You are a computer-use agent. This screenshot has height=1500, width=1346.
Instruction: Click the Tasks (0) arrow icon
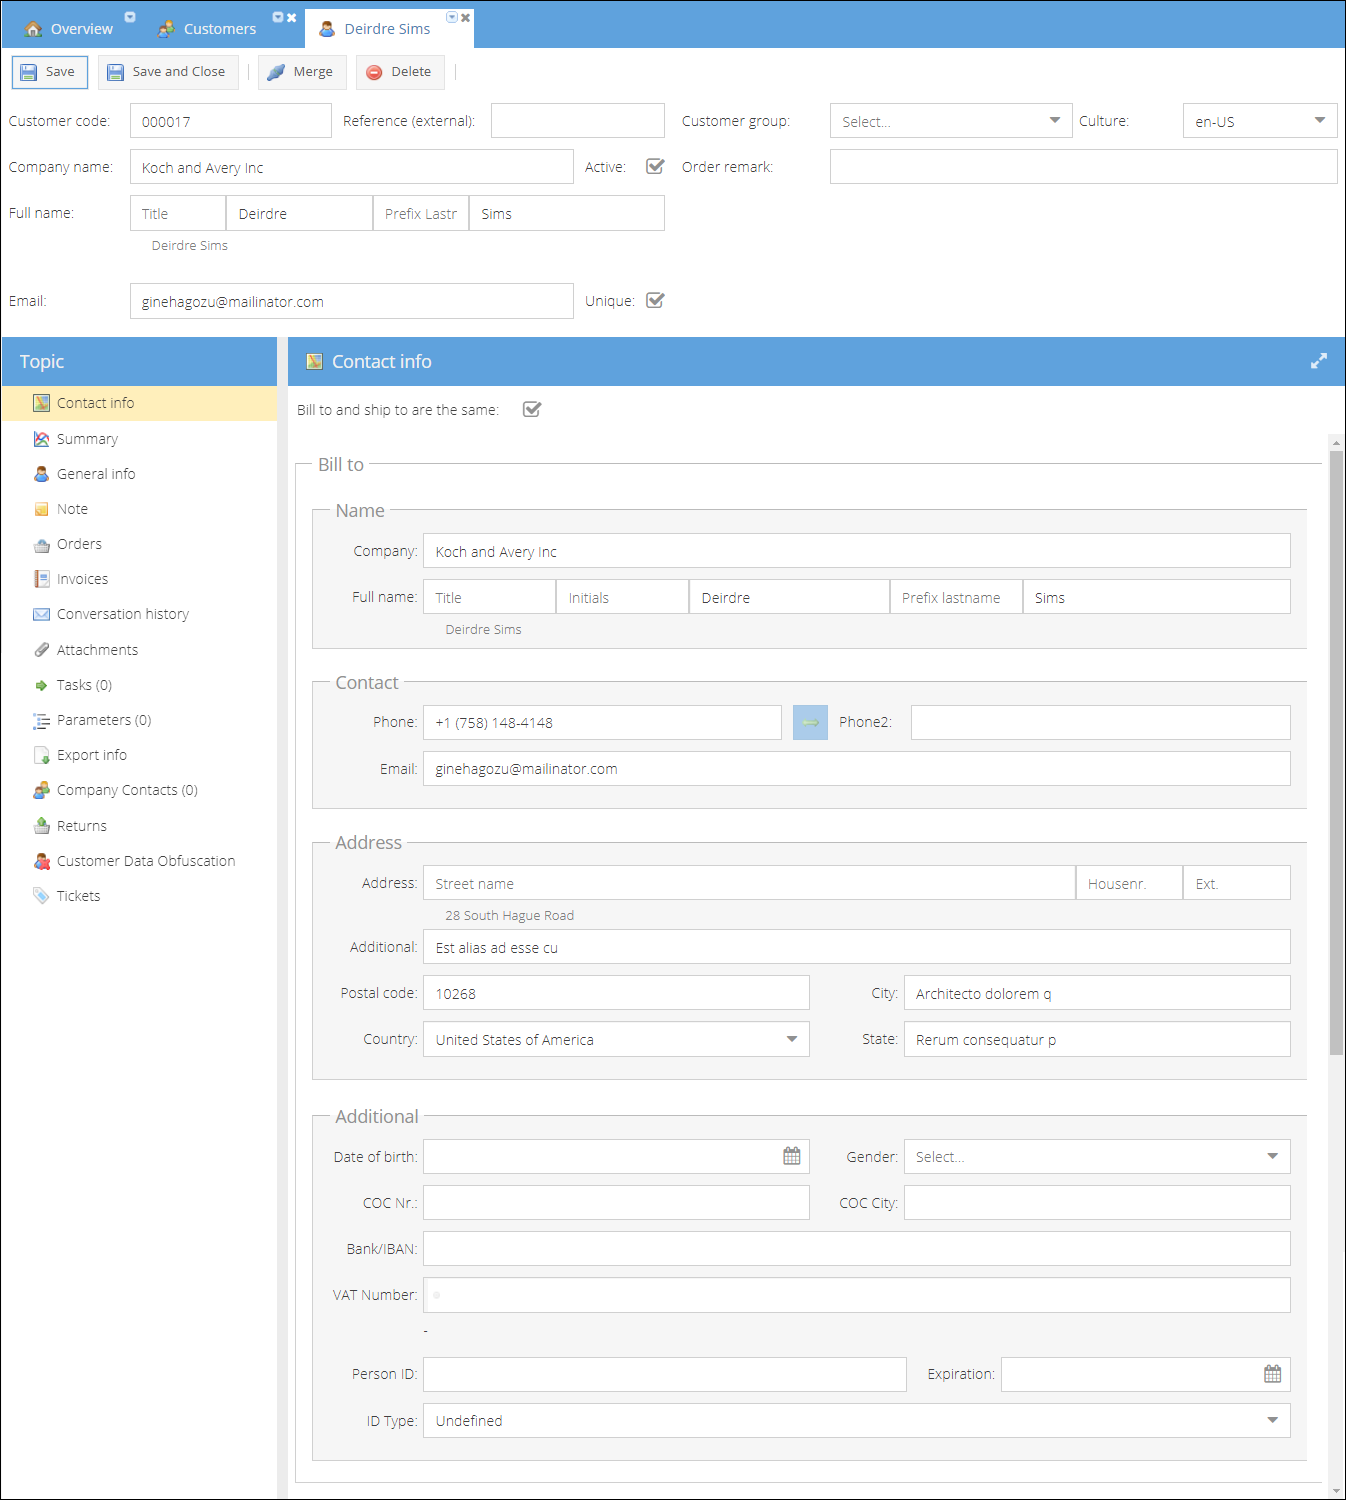coord(41,685)
